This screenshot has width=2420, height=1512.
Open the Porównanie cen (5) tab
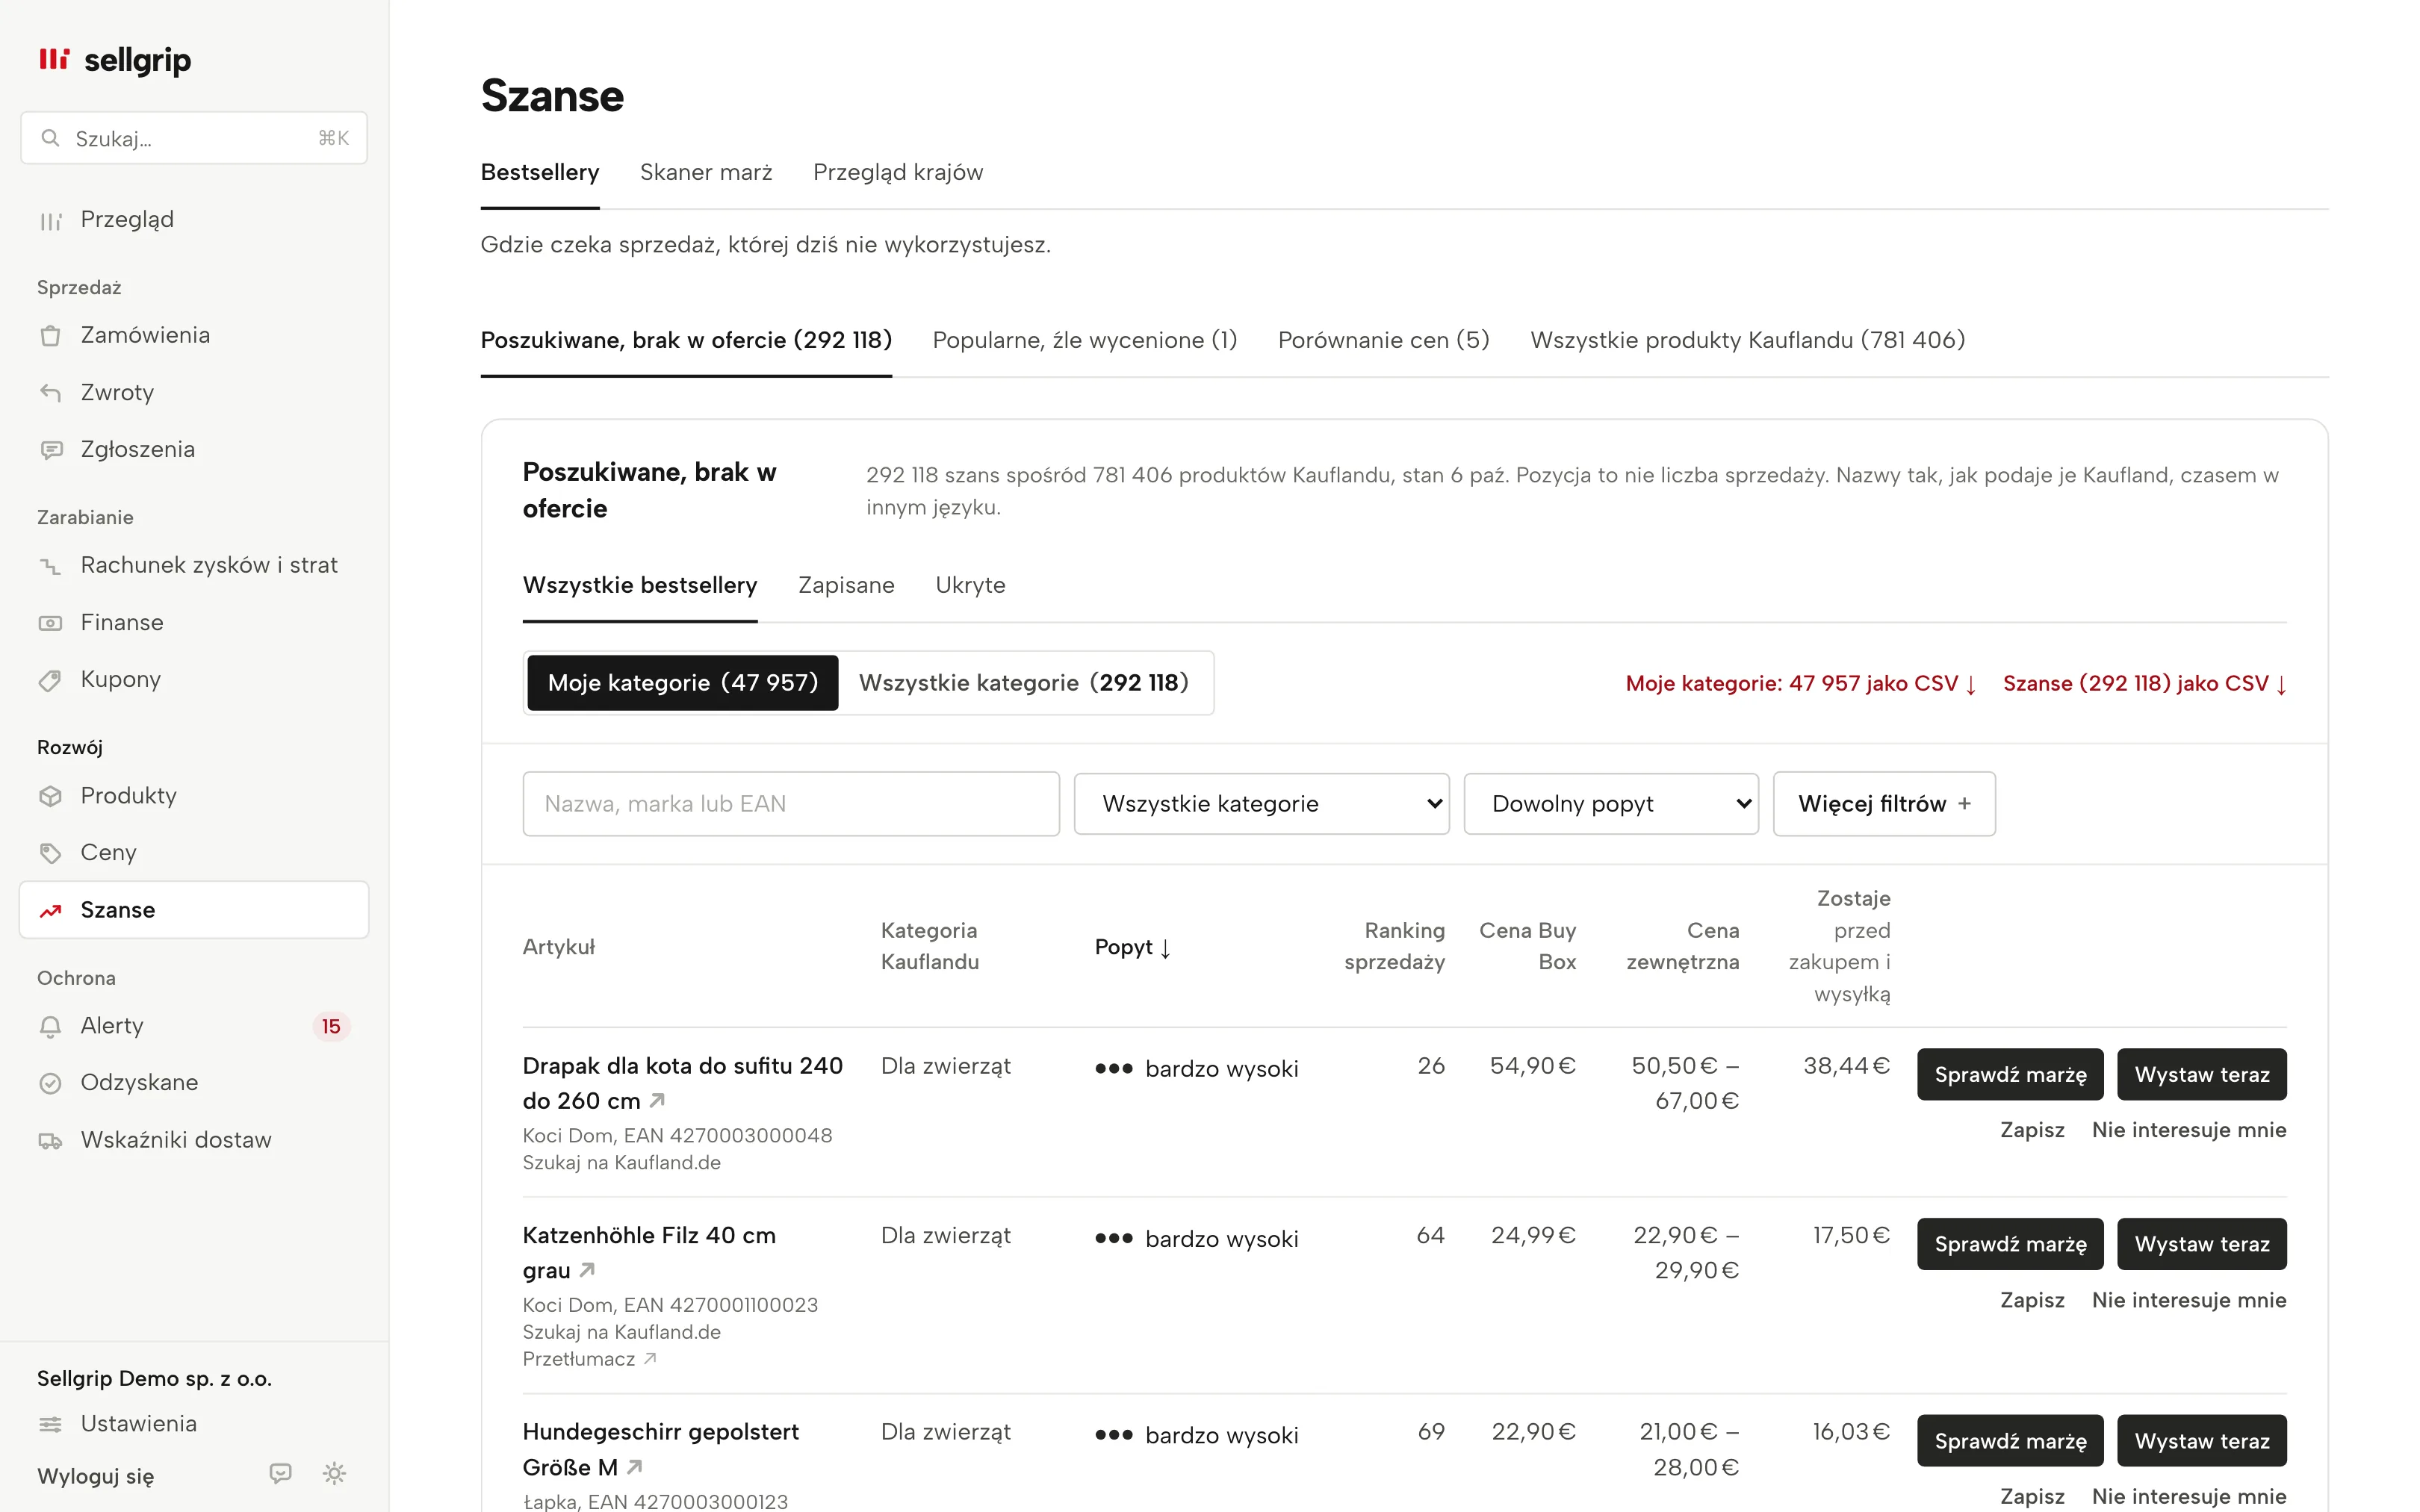click(1384, 340)
